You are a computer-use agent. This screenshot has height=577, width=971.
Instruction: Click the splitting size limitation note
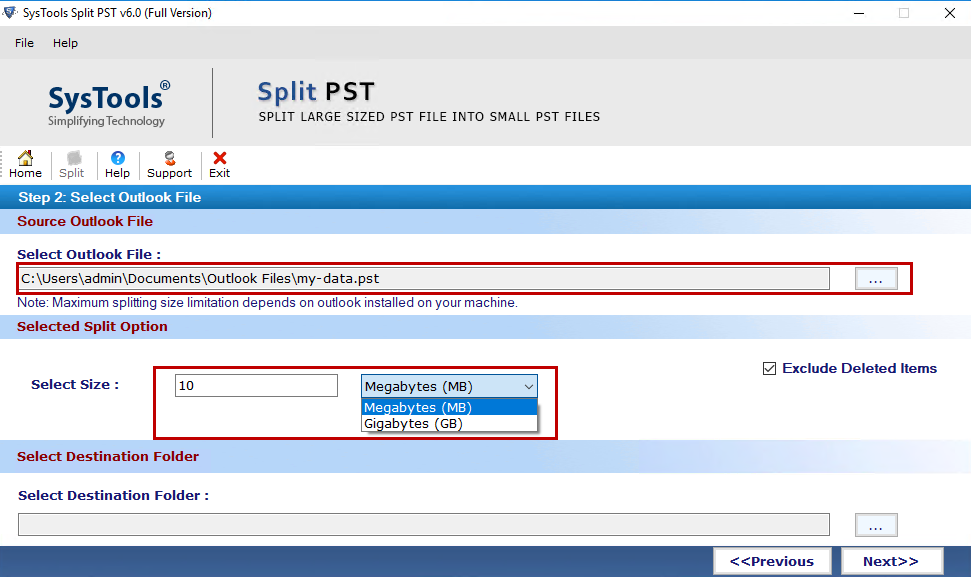[x=267, y=303]
